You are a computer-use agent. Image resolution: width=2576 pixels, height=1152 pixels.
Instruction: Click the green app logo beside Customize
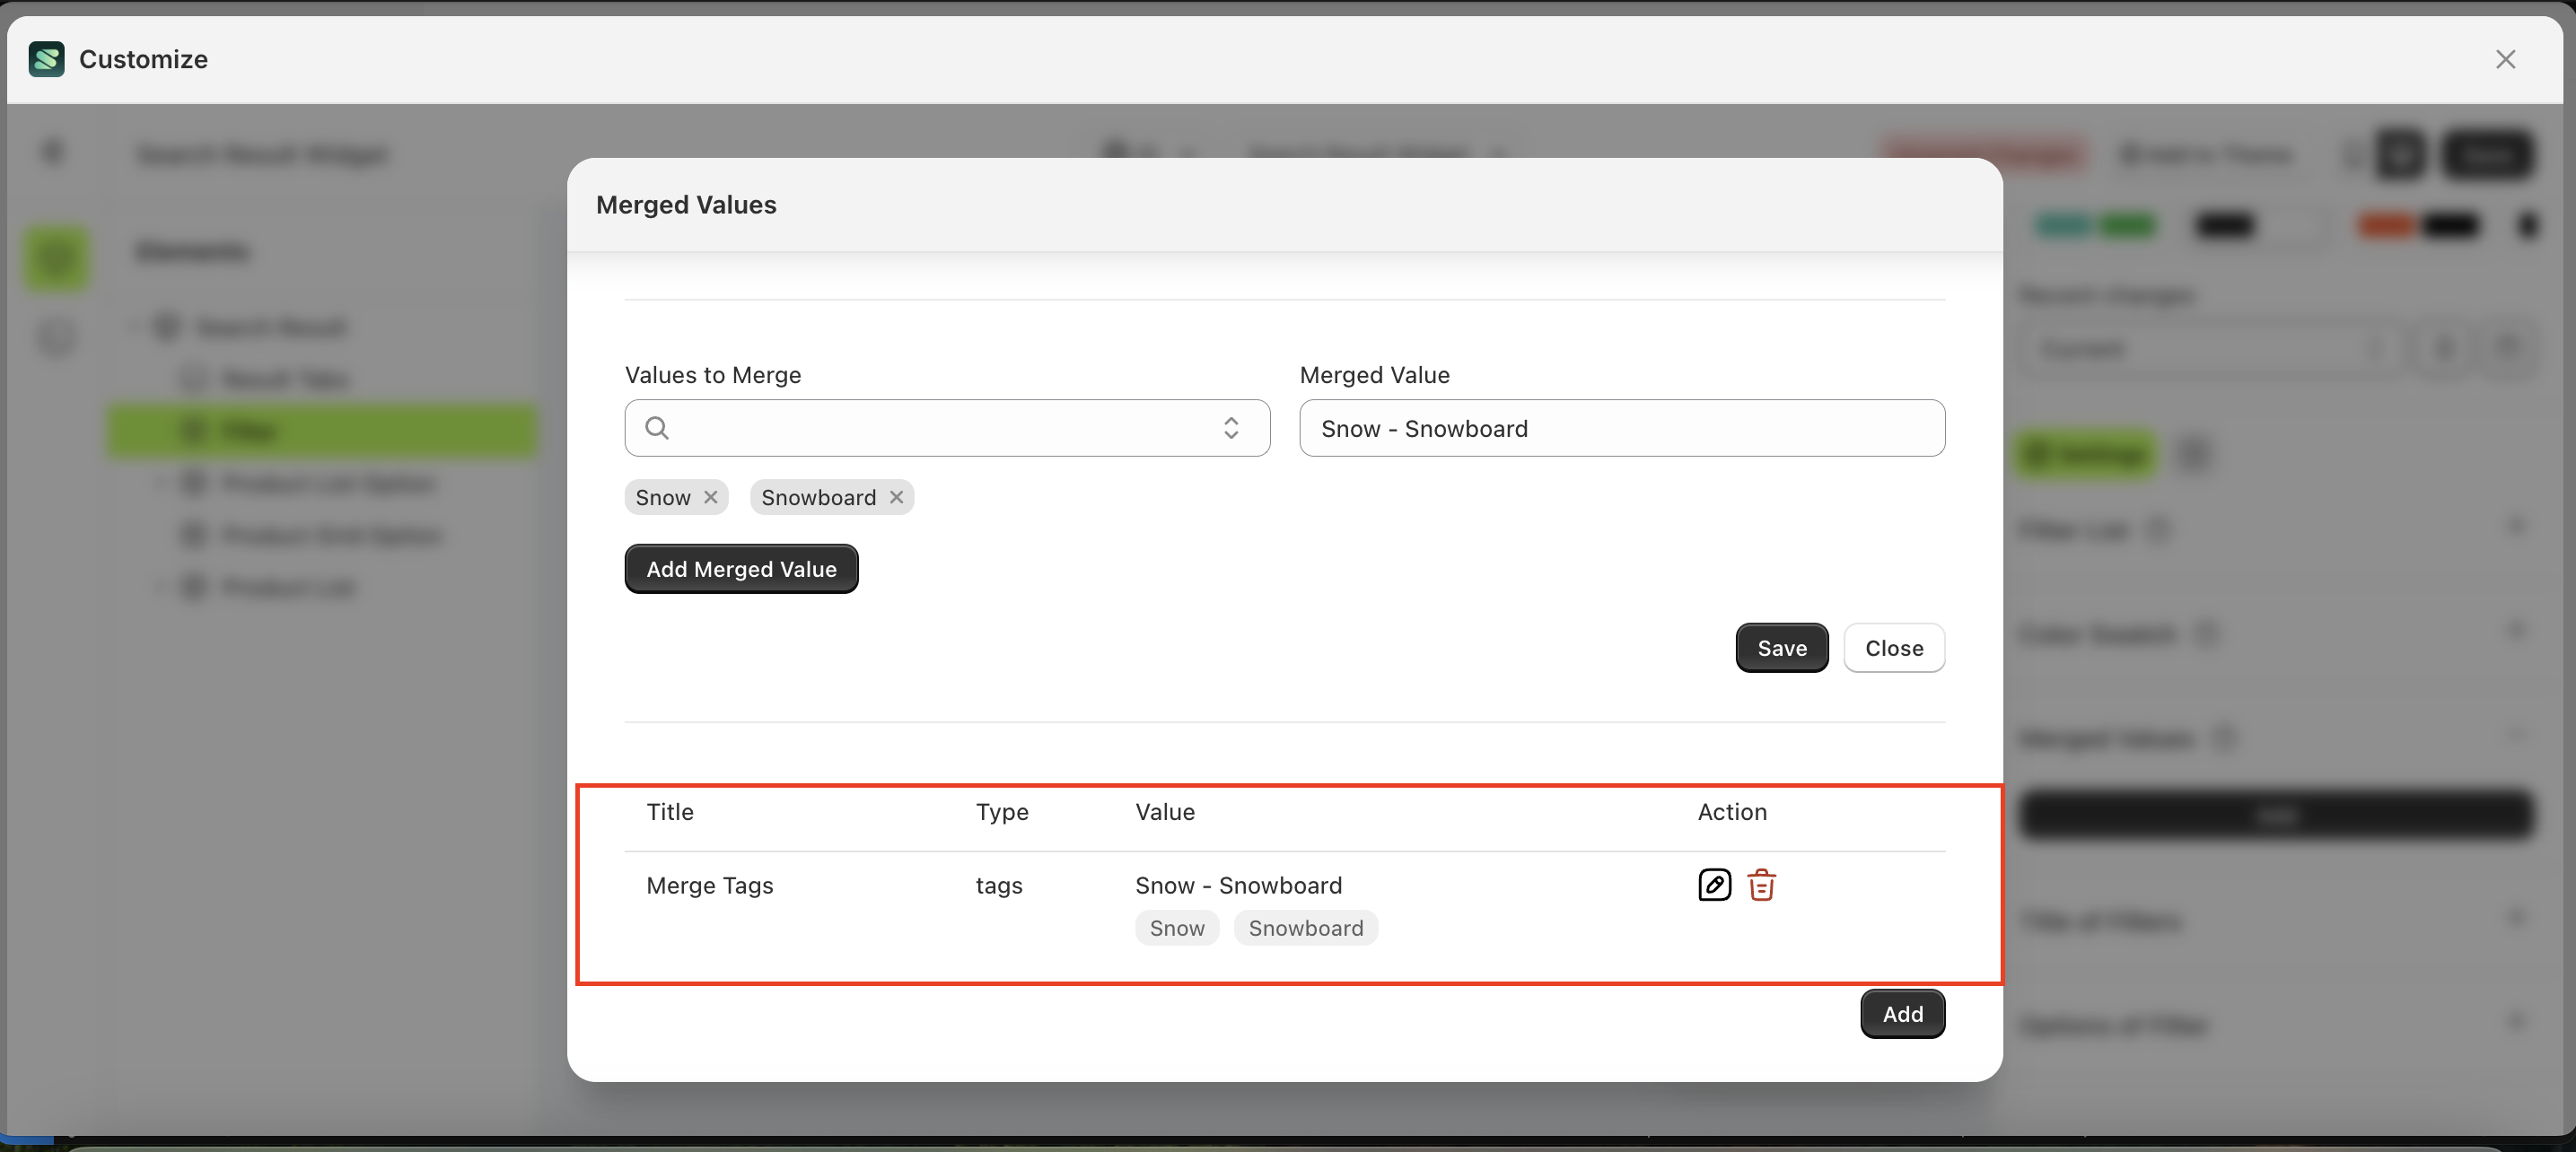tap(45, 59)
